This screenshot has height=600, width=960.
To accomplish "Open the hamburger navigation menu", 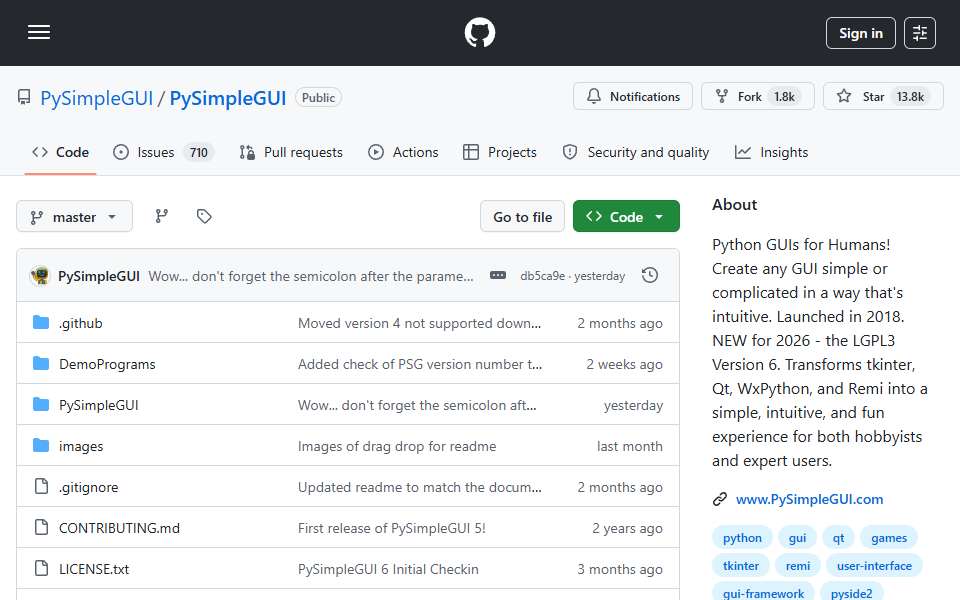I will tap(39, 32).
